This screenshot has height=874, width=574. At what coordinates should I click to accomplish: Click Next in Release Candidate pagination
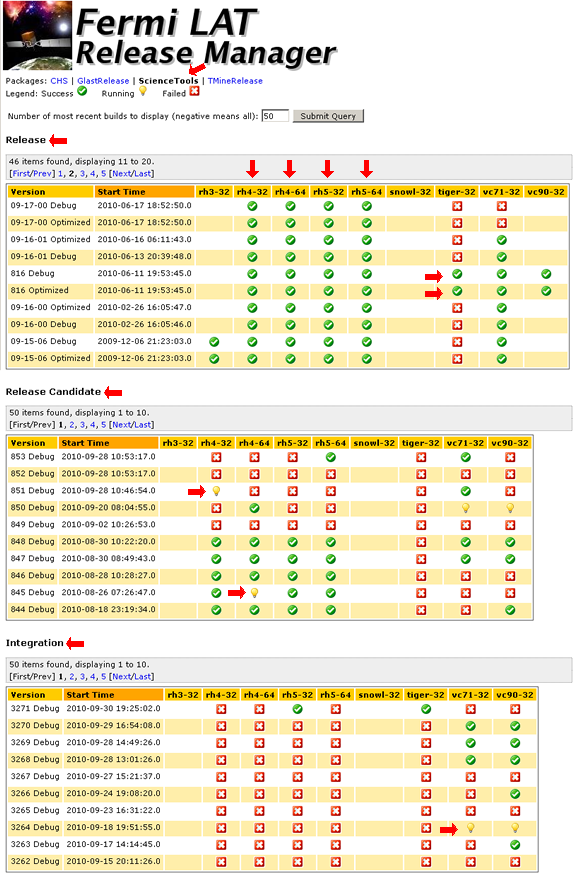[121, 425]
